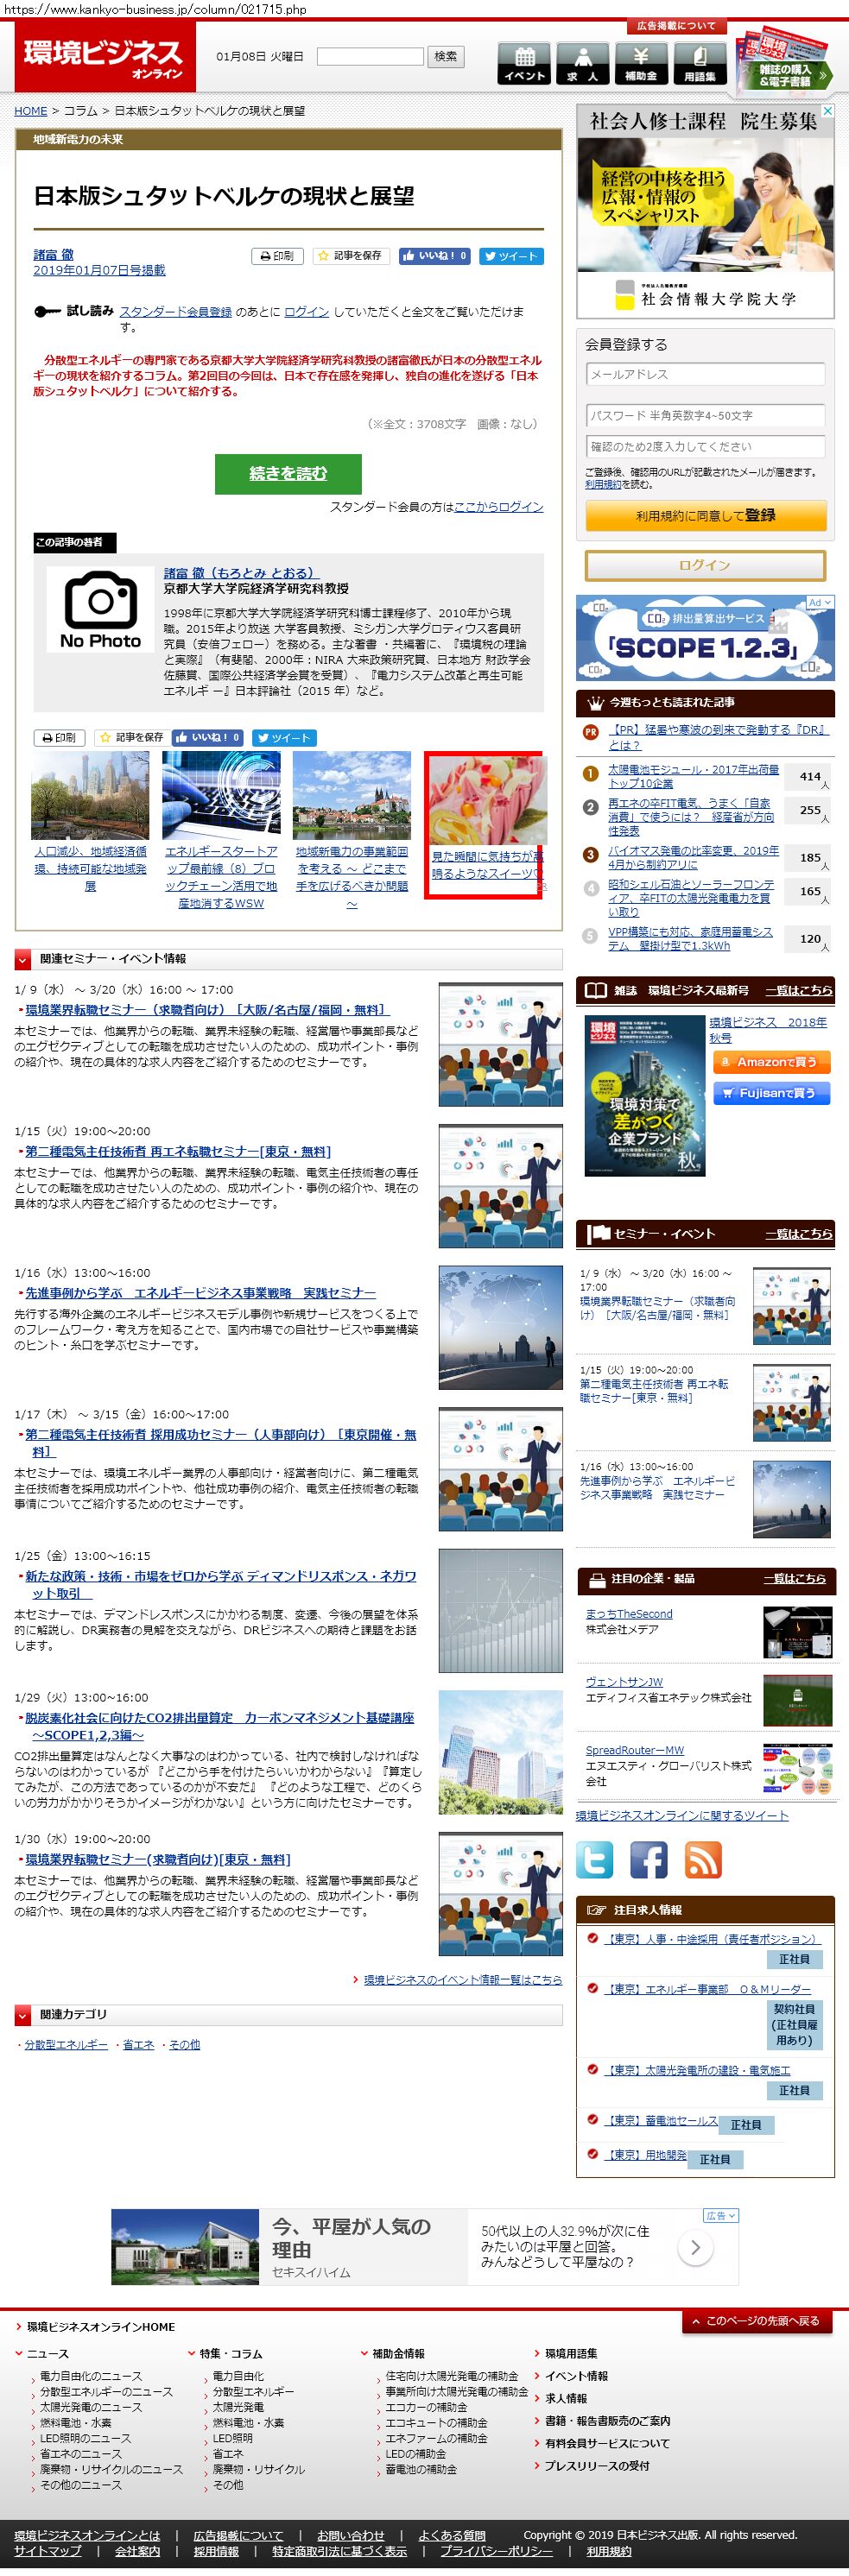This screenshot has width=849, height=2576.
Task: Open the RSS feed icon
Action: [x=702, y=1859]
